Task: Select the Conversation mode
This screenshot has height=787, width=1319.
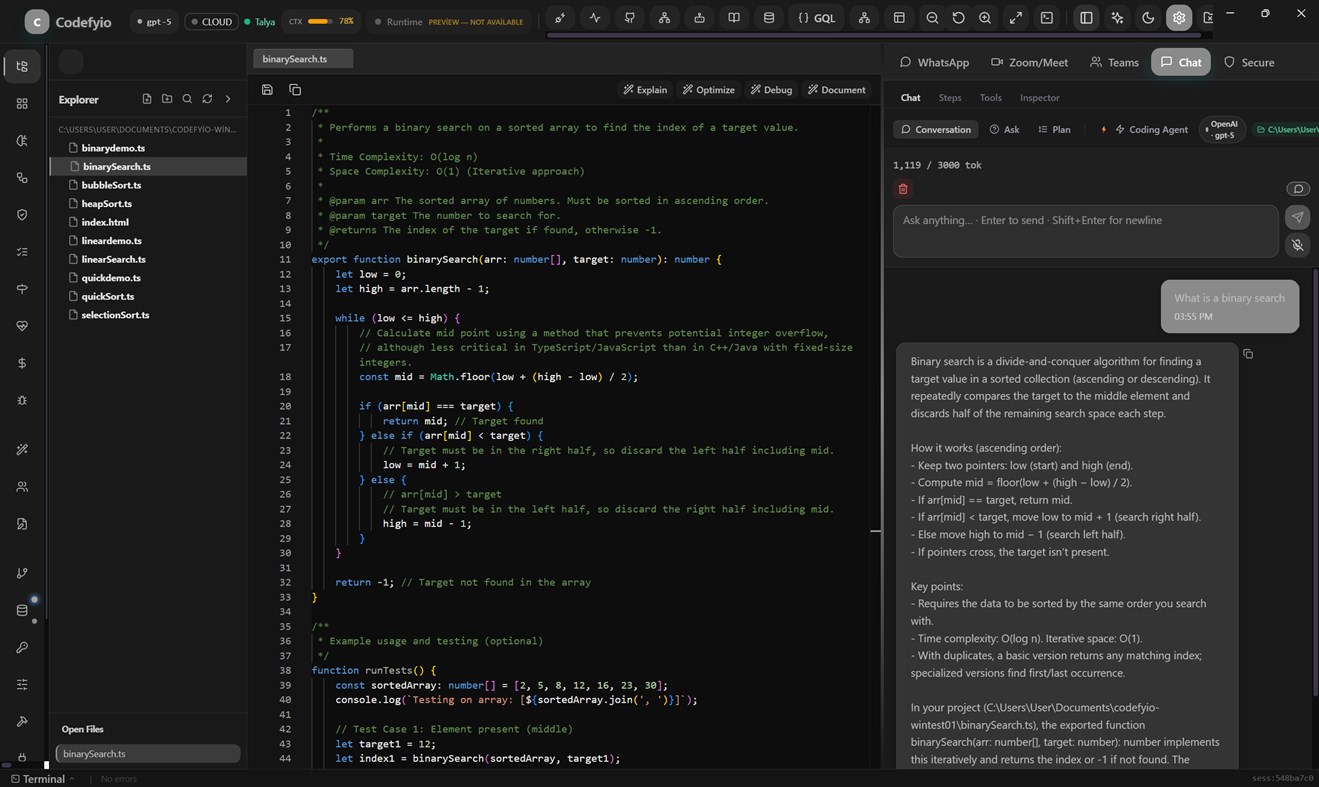Action: (935, 130)
